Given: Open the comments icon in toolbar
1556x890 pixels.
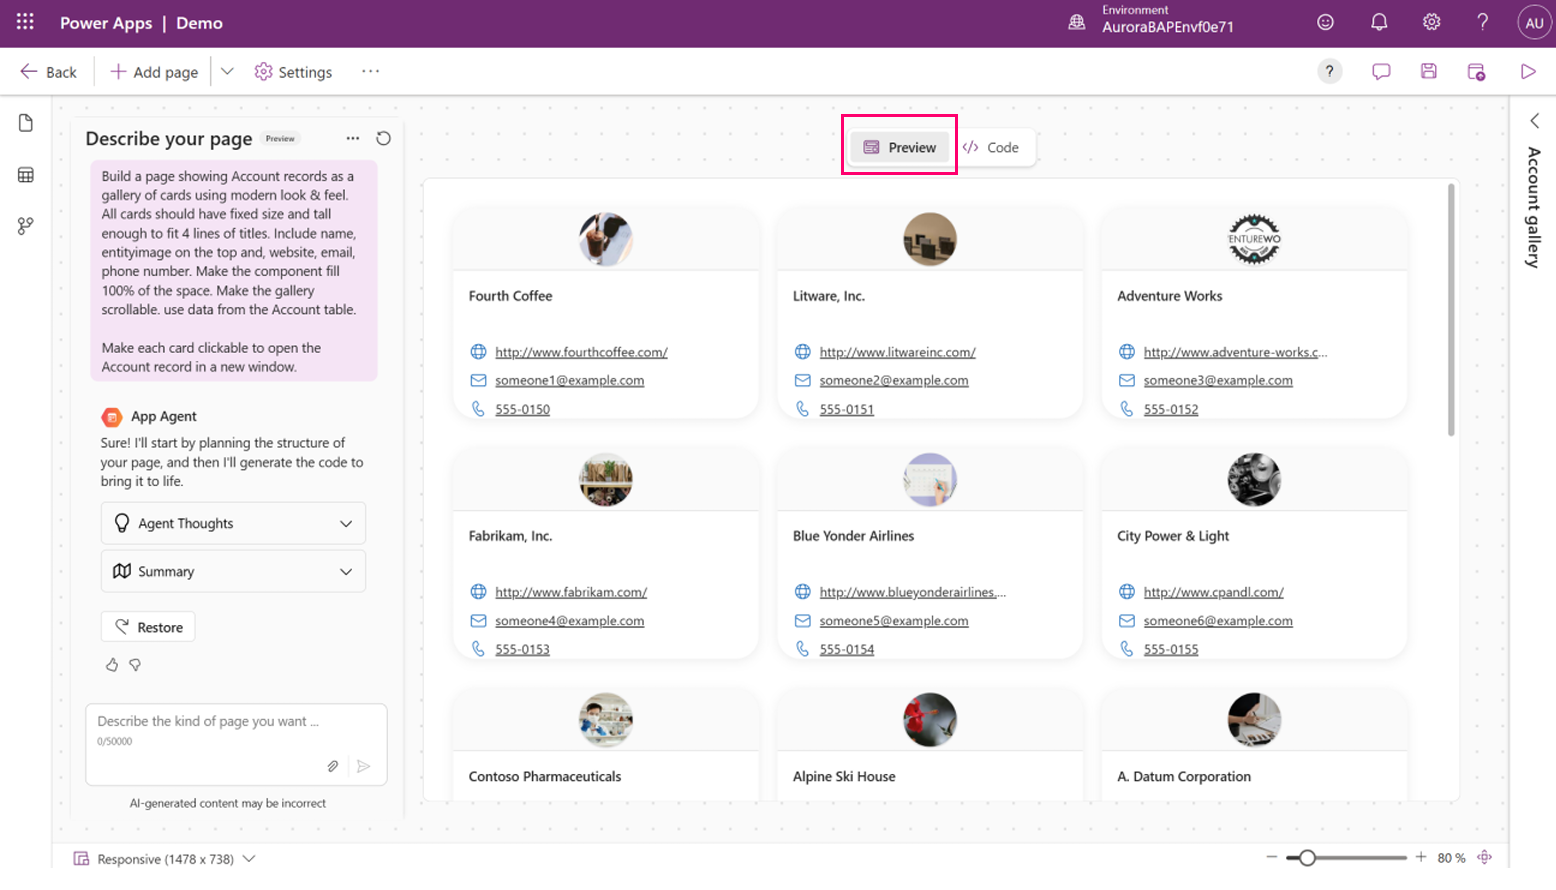Looking at the screenshot, I should [1381, 71].
